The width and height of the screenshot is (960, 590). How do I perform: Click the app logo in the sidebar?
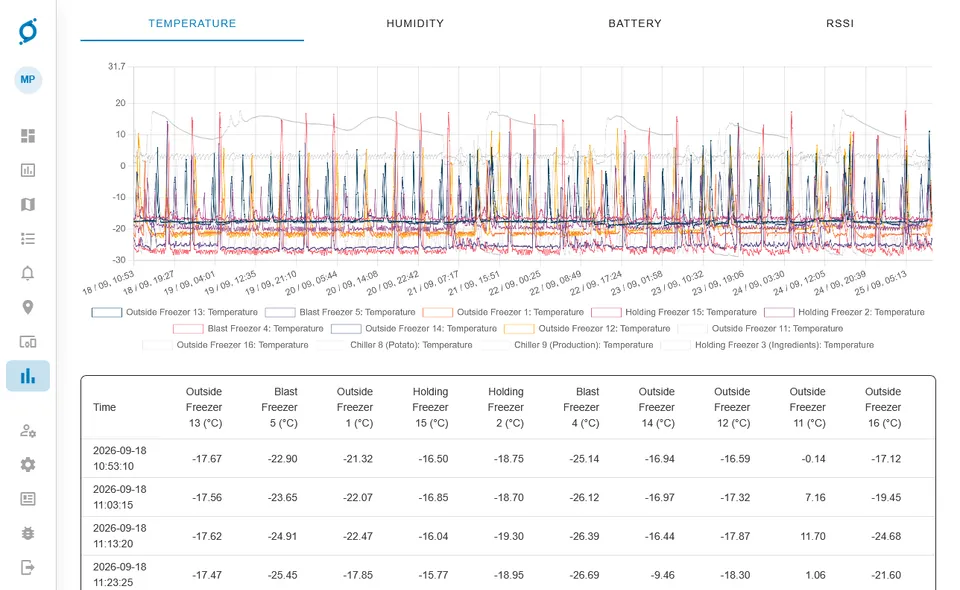pos(28,31)
